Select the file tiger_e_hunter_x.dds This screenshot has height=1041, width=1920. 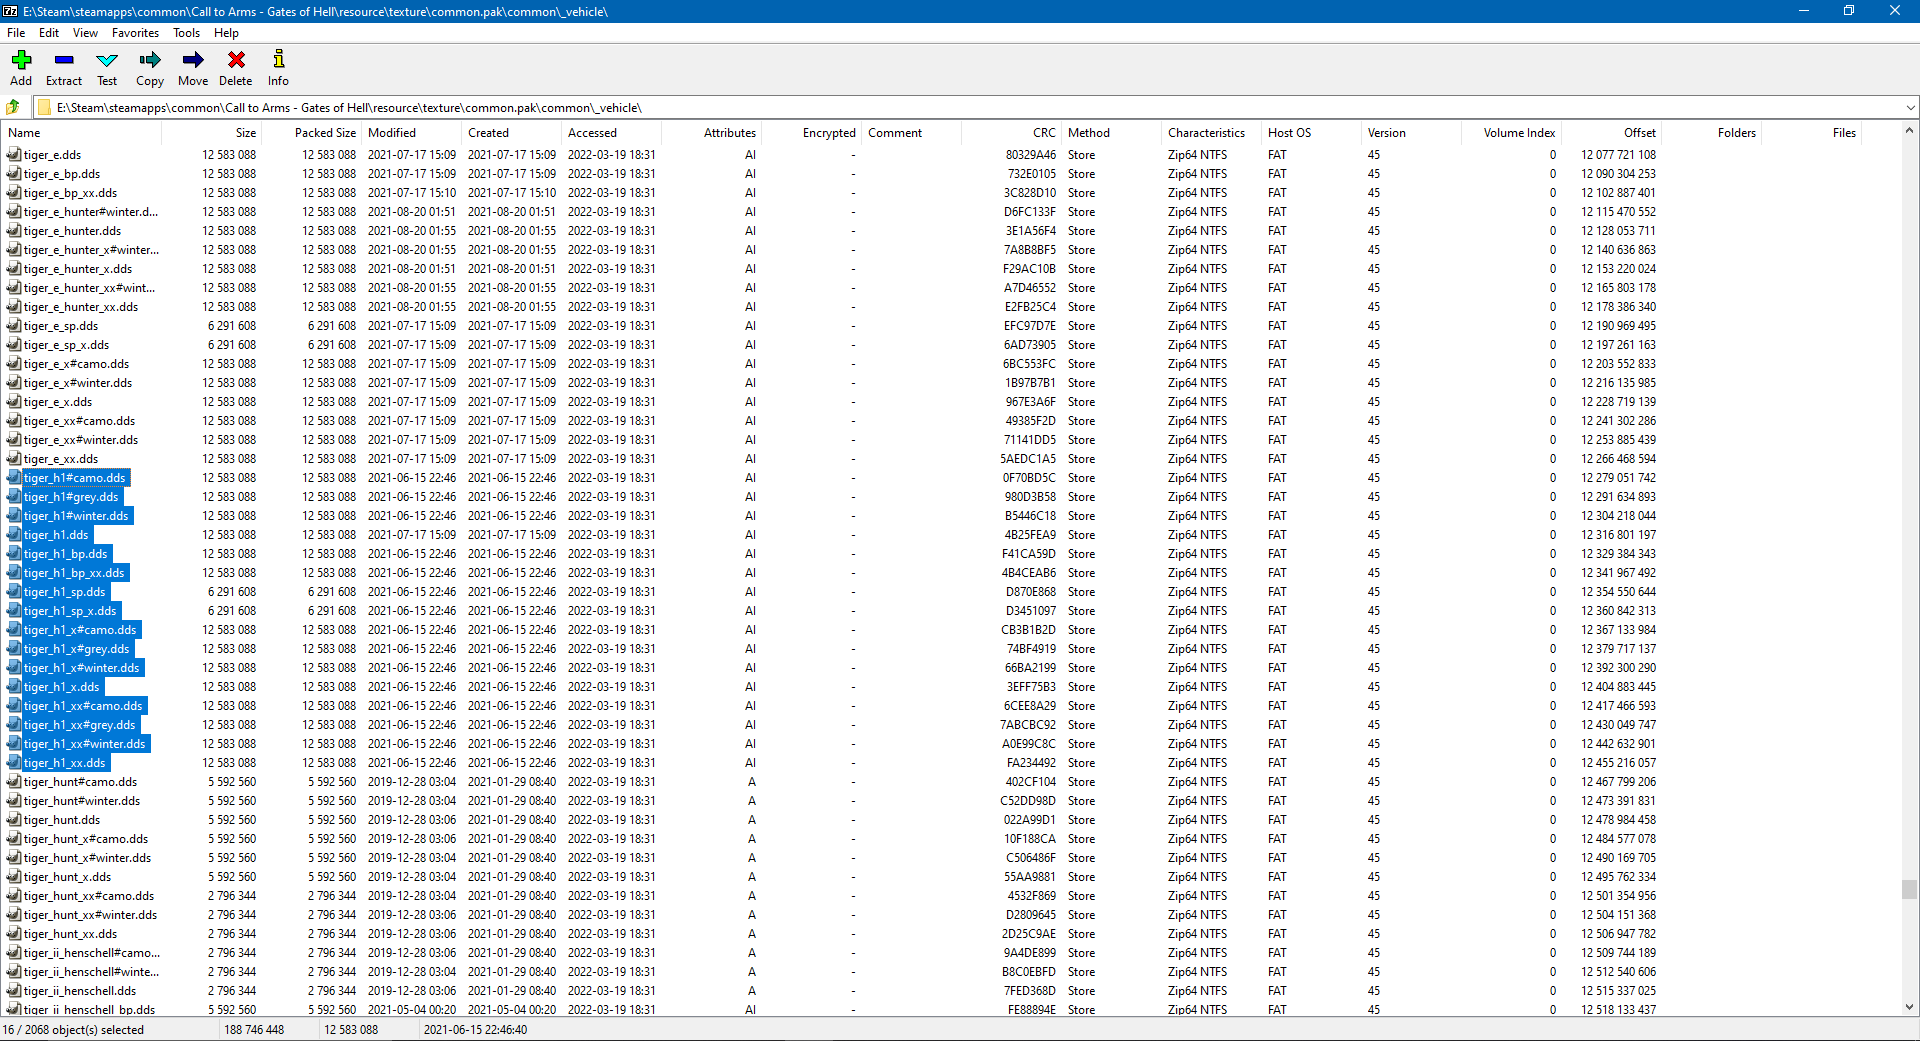pyautogui.click(x=78, y=269)
